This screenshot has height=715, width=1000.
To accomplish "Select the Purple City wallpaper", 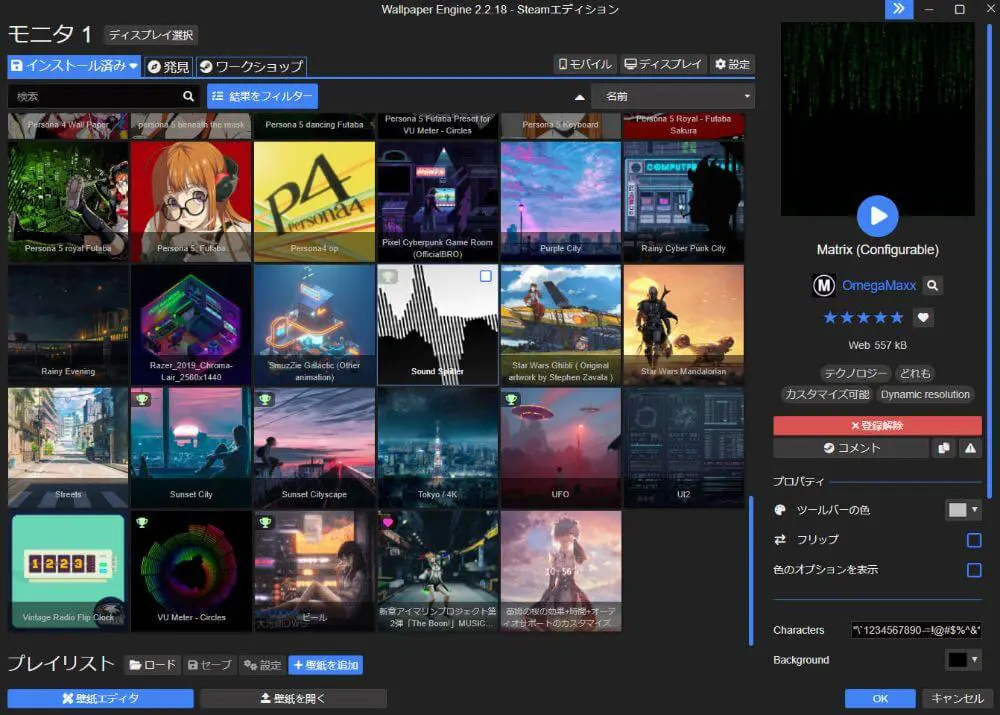I will click(561, 202).
